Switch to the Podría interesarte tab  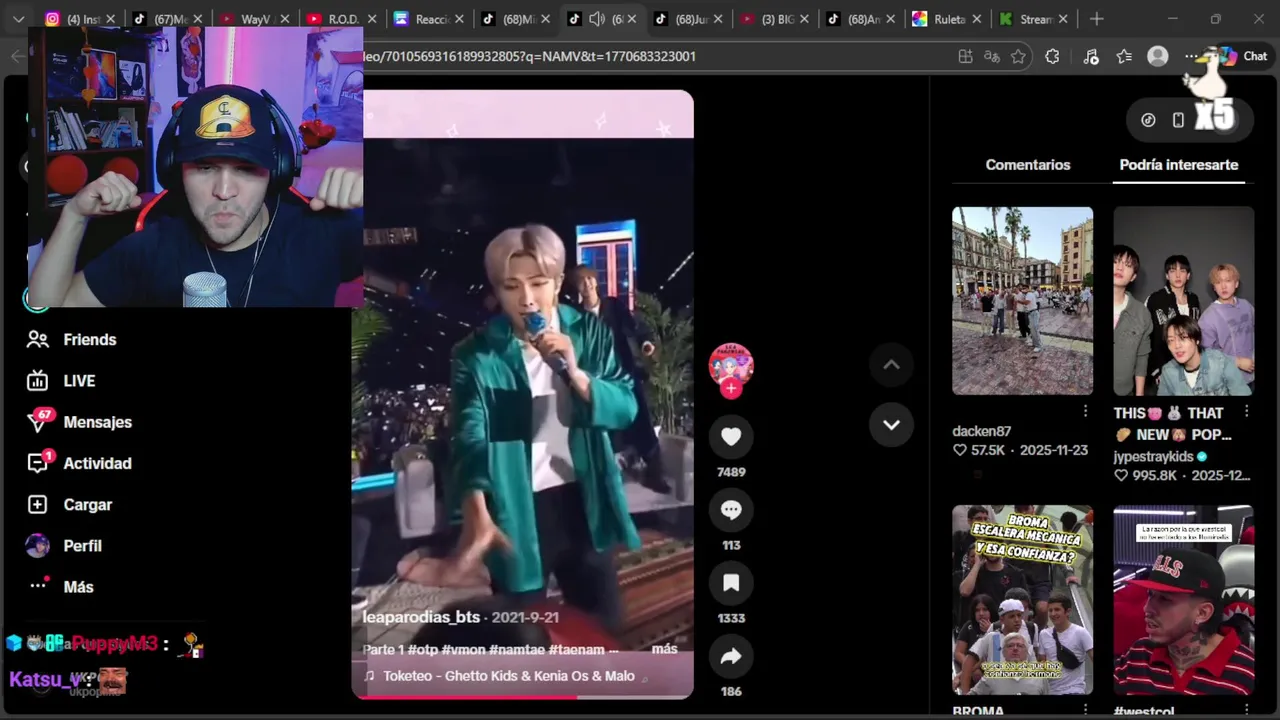click(1179, 165)
